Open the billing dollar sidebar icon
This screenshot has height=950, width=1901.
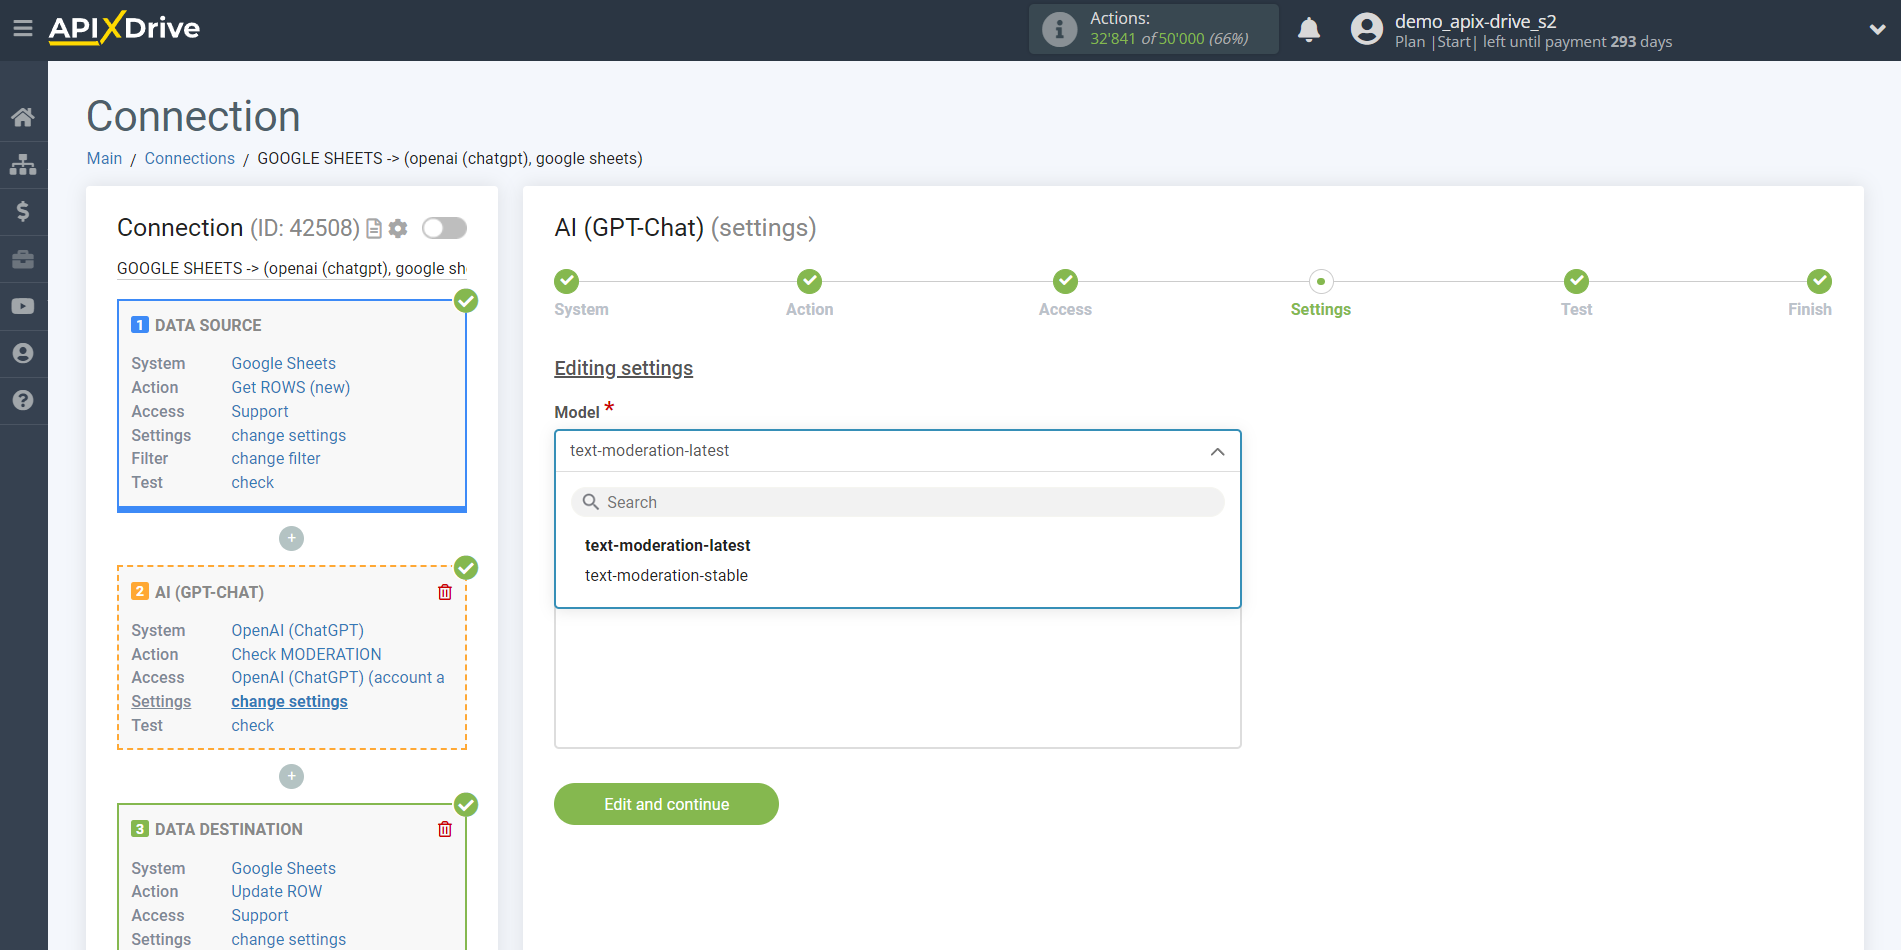[23, 211]
